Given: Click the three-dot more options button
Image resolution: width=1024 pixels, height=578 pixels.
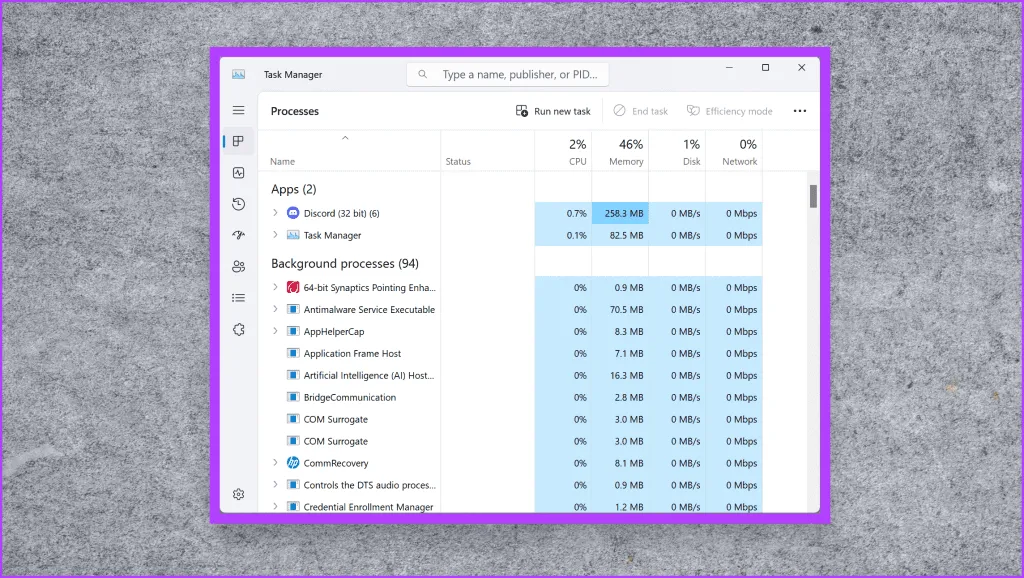Looking at the screenshot, I should (x=799, y=111).
